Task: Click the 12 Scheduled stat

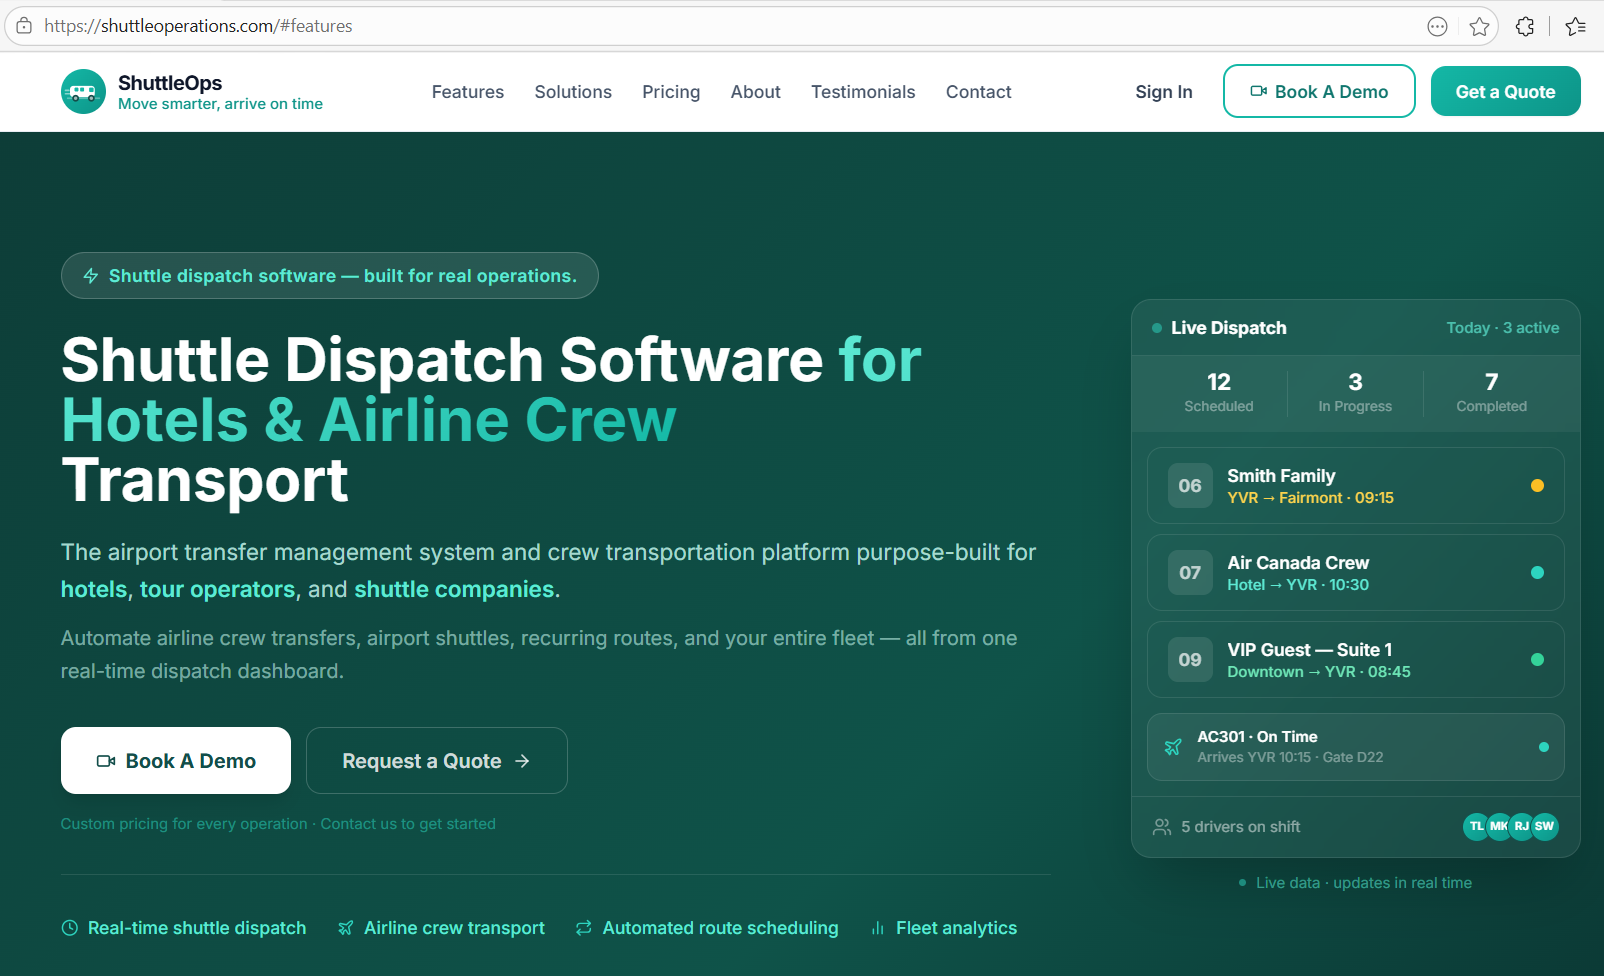Action: click(x=1219, y=392)
